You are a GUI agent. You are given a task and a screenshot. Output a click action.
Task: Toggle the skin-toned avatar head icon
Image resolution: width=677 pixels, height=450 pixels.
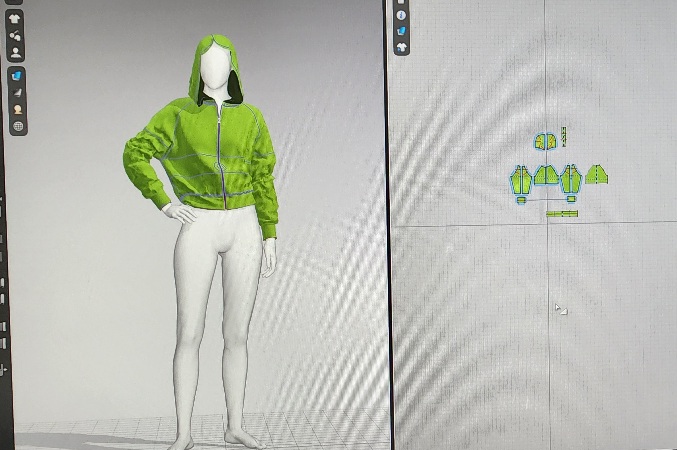[x=17, y=110]
